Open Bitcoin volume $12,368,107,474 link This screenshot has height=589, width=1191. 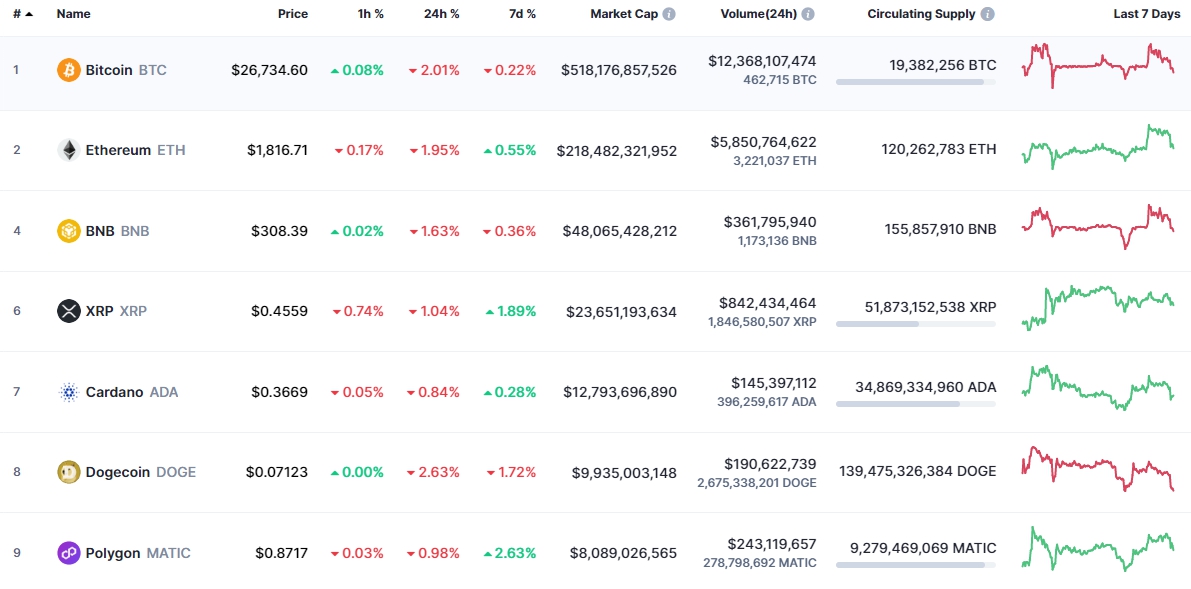coord(763,62)
